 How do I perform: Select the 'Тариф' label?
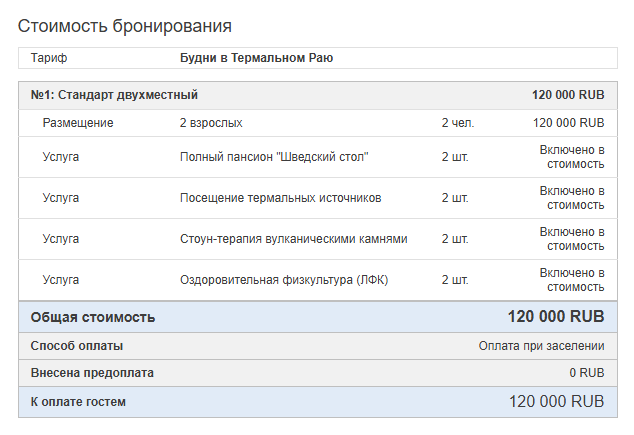click(x=49, y=58)
